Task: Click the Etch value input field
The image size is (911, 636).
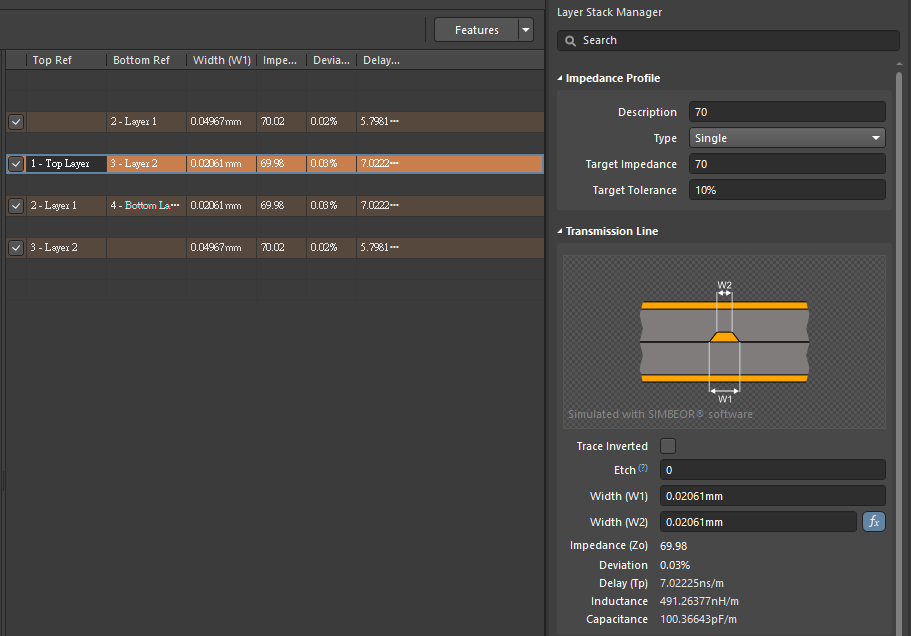Action: pyautogui.click(x=772, y=470)
